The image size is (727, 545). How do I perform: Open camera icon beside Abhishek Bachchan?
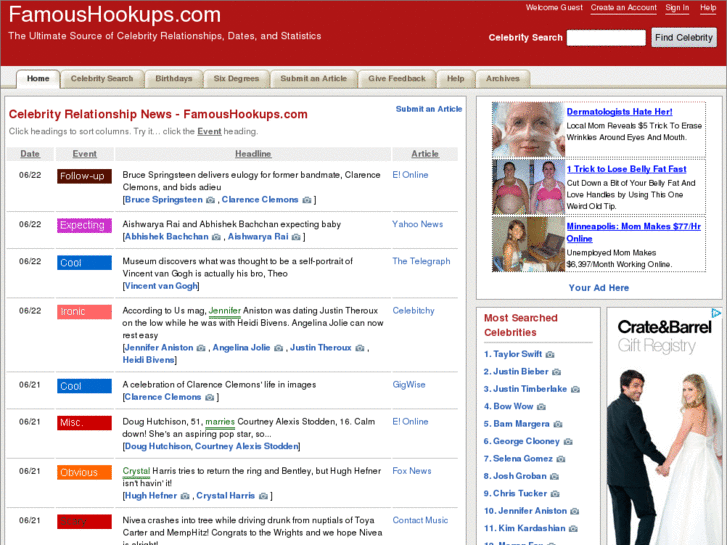coord(216,237)
